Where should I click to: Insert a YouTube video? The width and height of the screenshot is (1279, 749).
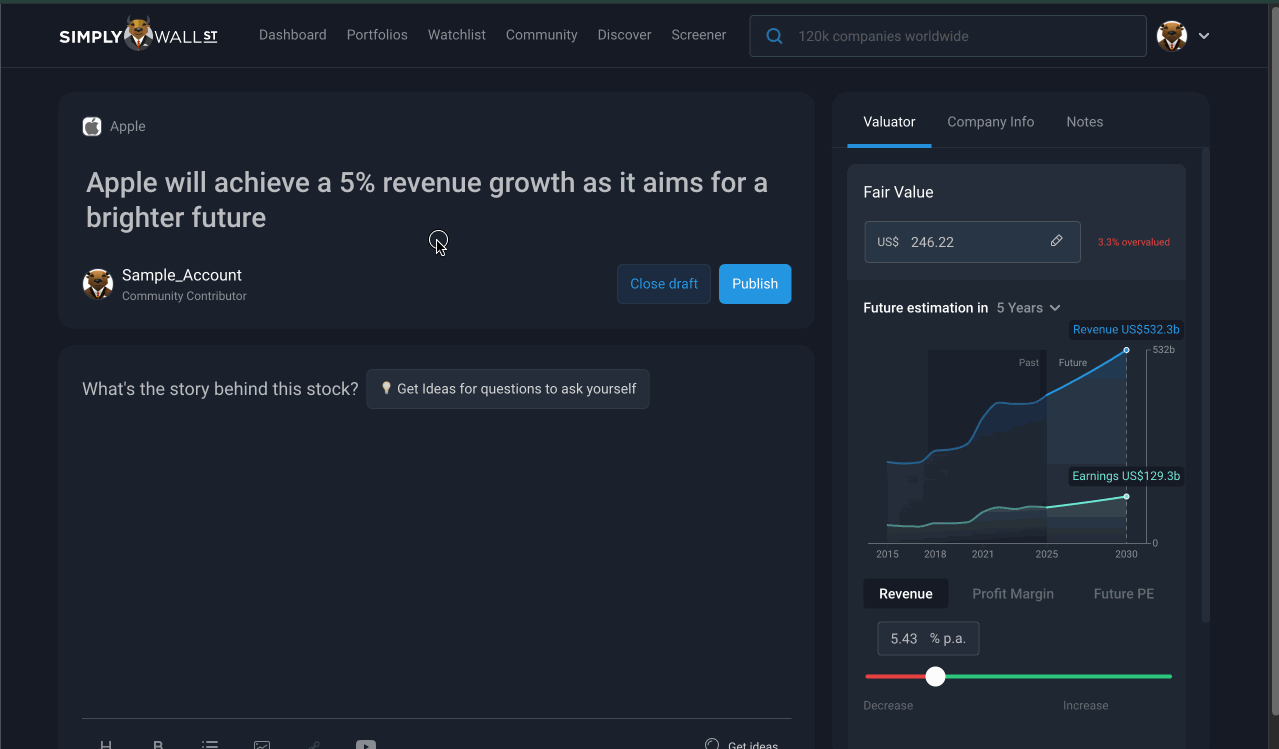366,745
